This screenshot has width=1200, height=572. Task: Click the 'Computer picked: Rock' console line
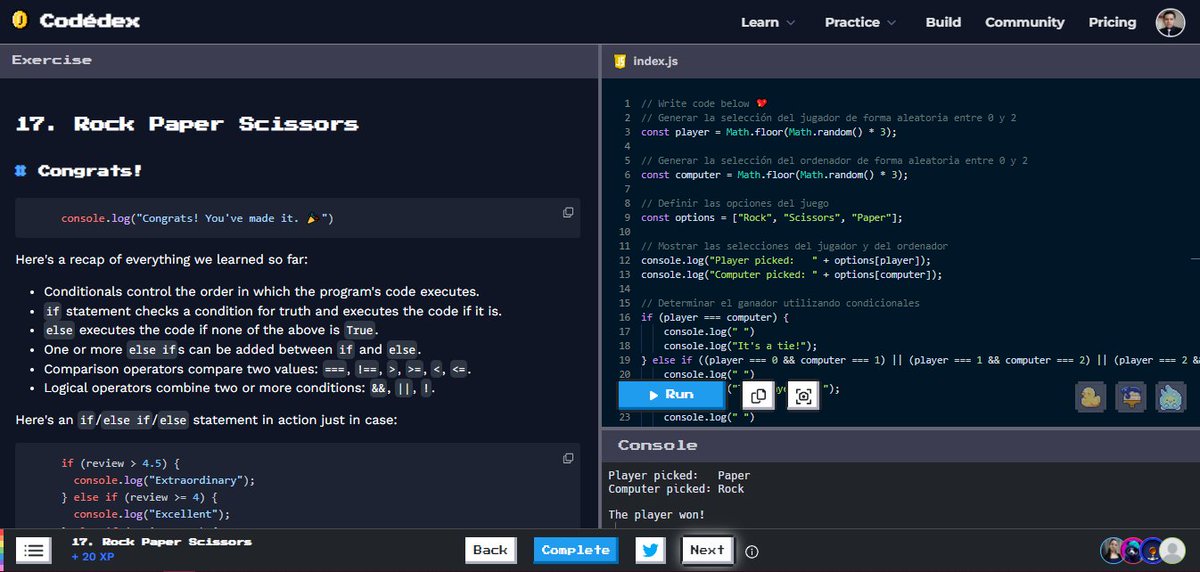[676, 489]
